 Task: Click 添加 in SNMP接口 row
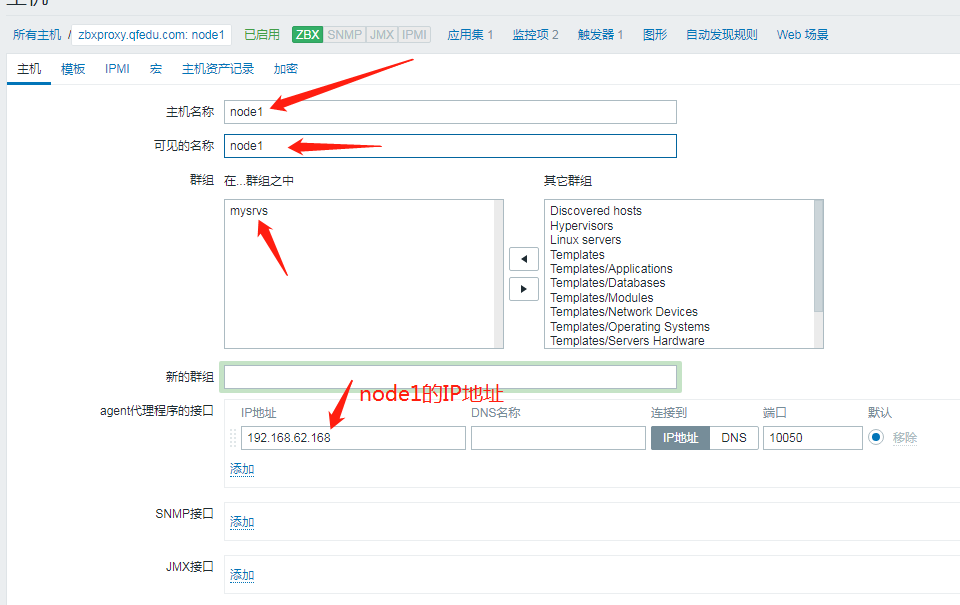click(242, 522)
